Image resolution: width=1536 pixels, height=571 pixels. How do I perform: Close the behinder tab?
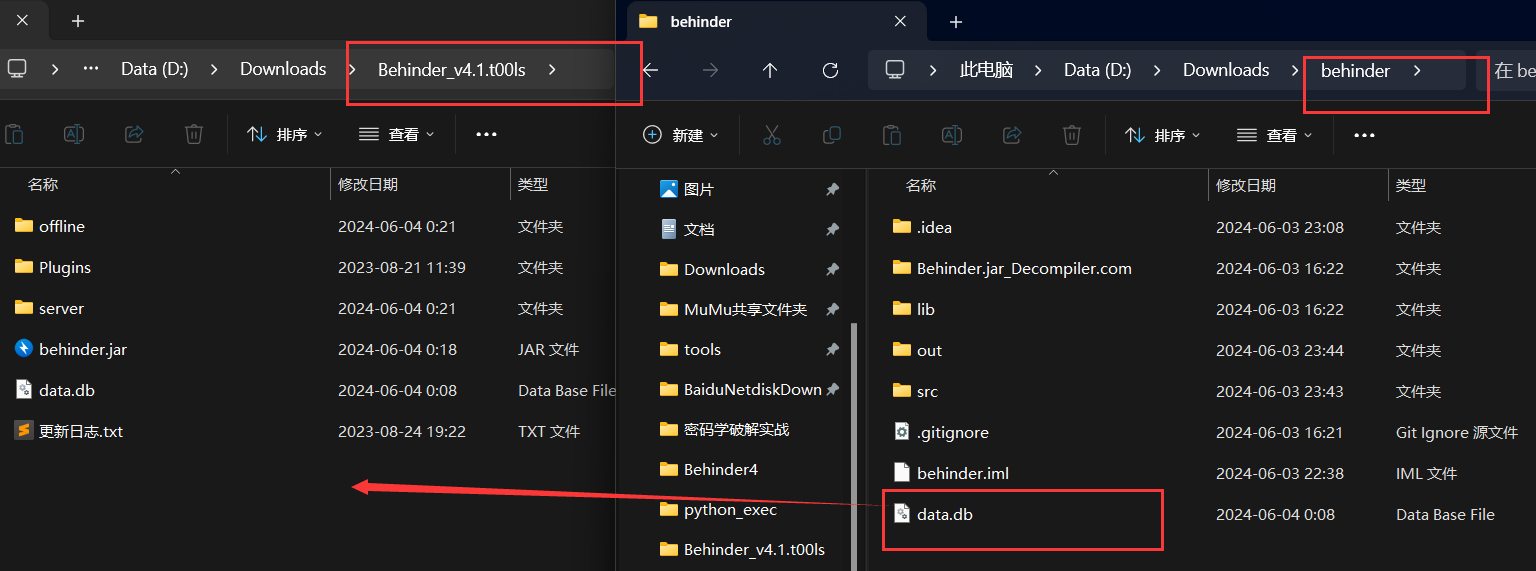tap(900, 21)
